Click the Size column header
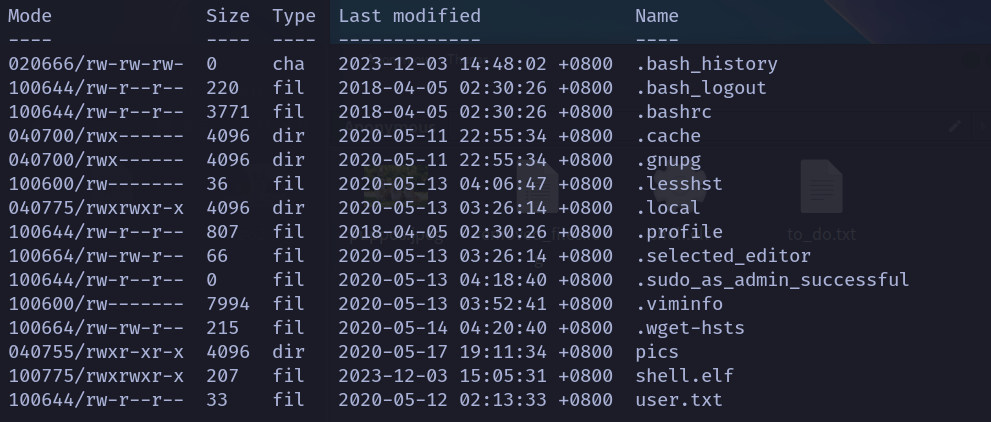Screen dimensions: 991x422 (227, 16)
